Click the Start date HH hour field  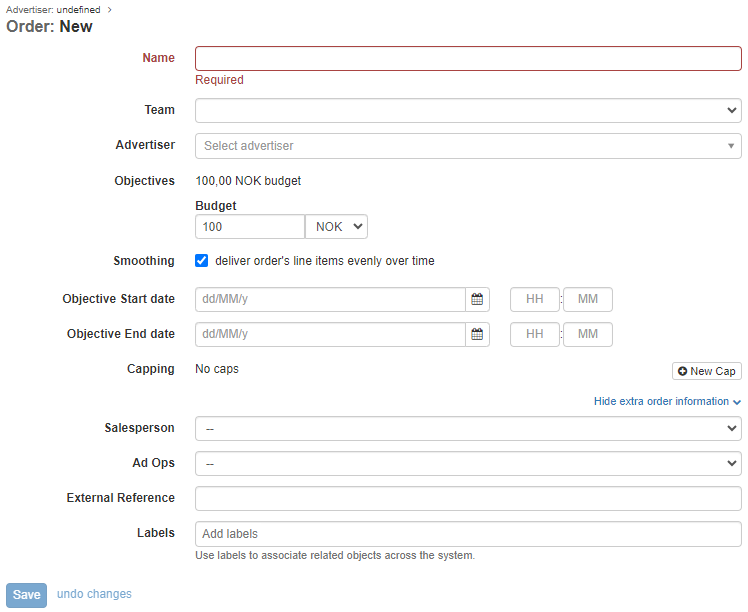tap(535, 300)
